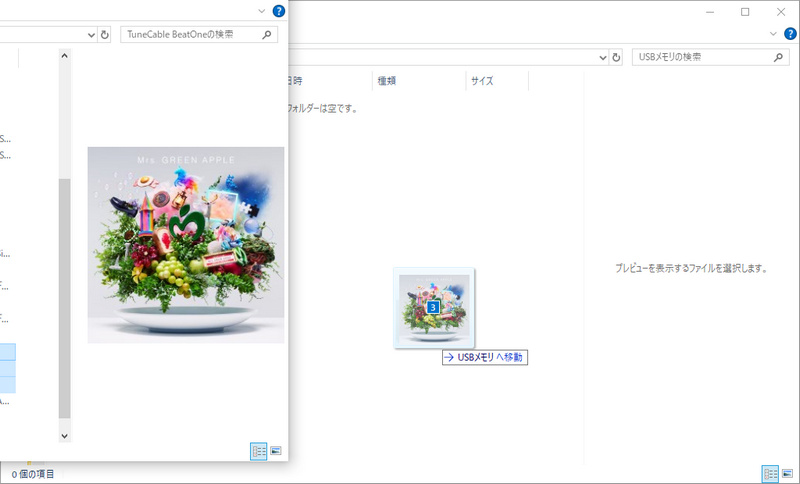Image resolution: width=800 pixels, height=484 pixels.
Task: Select the Mrs. GREEN APPLE album preview
Action: [186, 245]
